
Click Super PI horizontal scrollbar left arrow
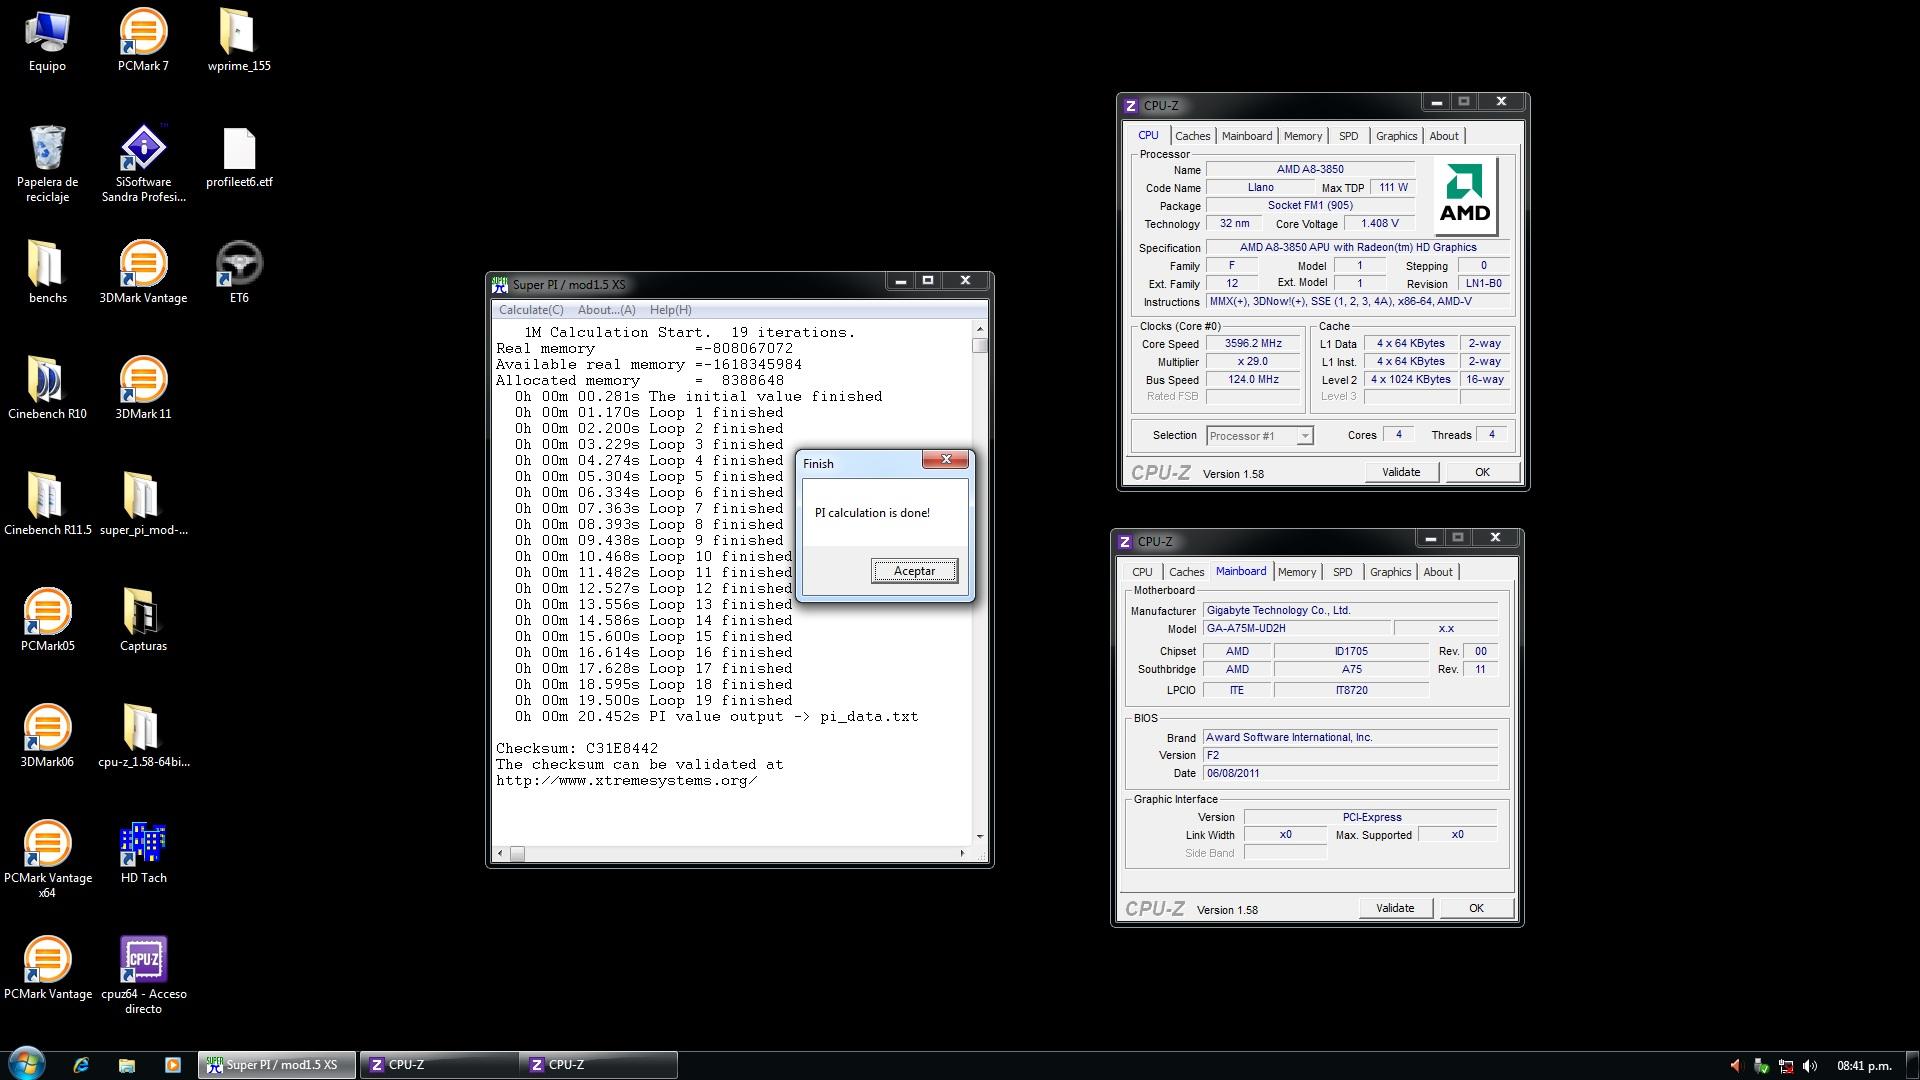(x=501, y=853)
